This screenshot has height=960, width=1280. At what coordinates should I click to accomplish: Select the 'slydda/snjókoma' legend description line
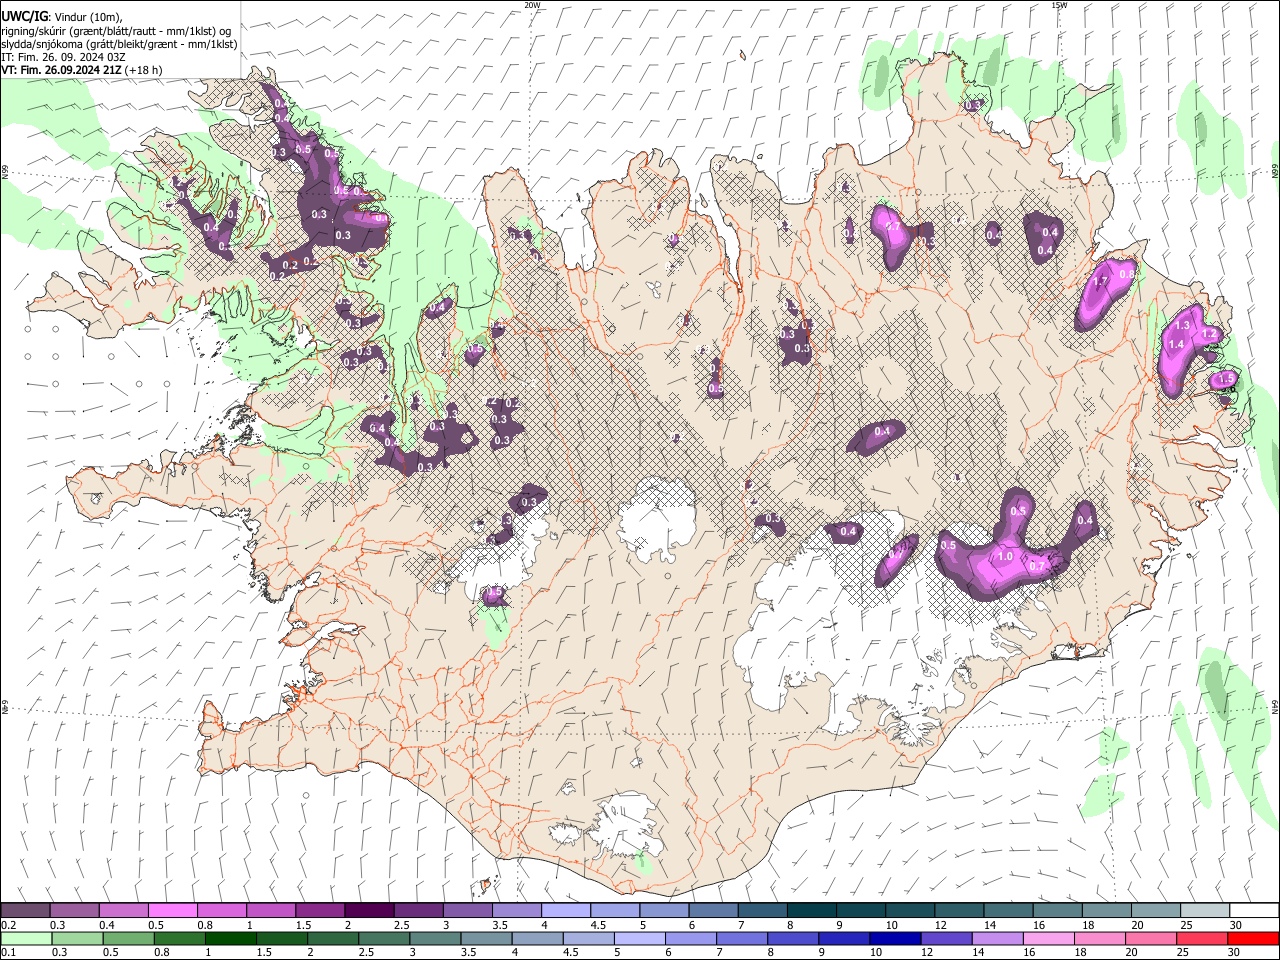(x=120, y=44)
